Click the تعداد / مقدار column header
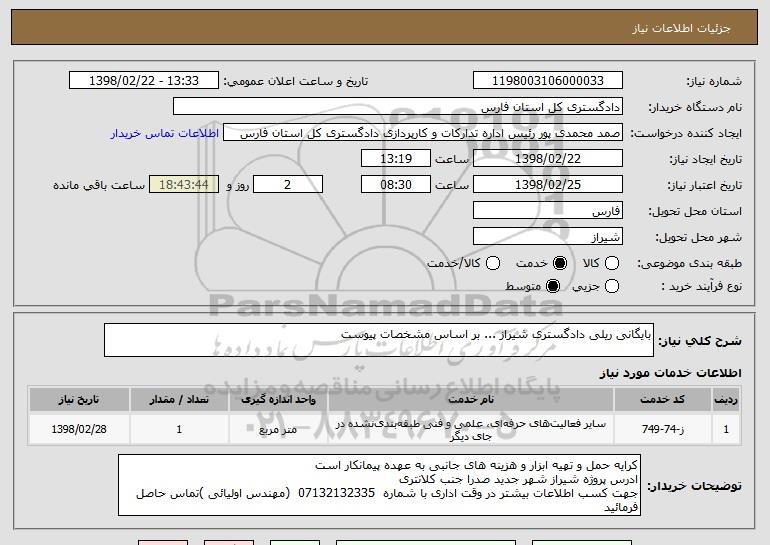 tap(179, 400)
